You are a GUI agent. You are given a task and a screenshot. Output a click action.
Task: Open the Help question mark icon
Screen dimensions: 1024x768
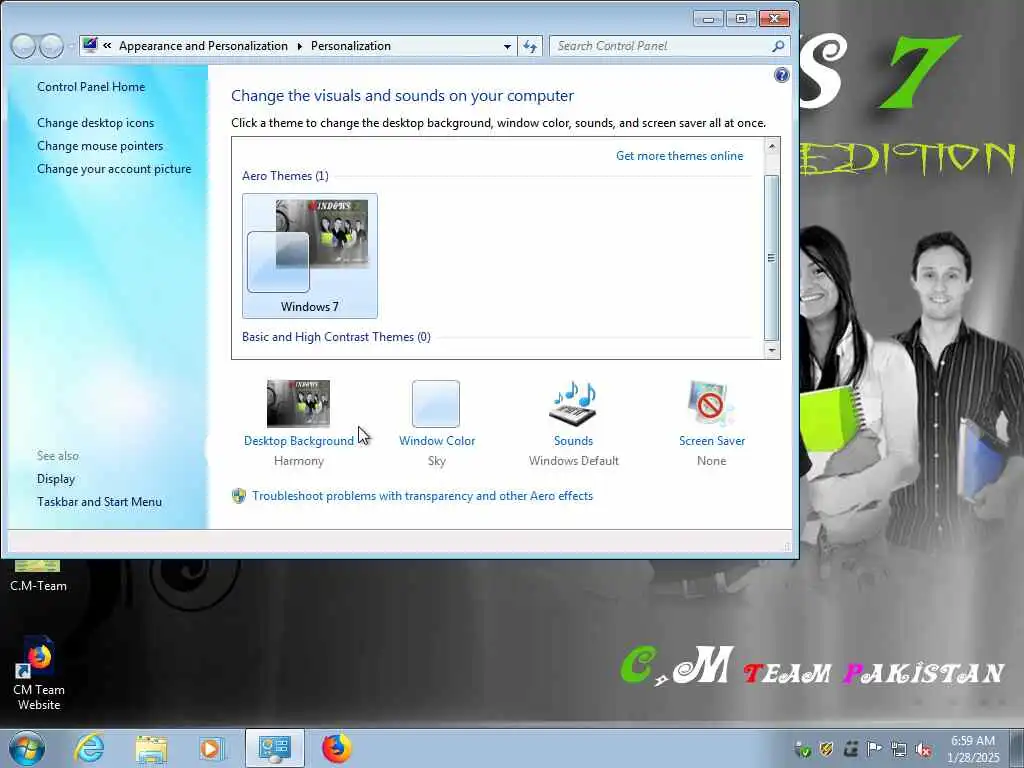coord(781,75)
